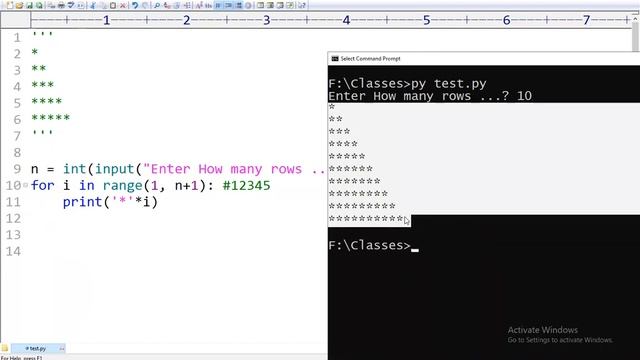Run spell check from the toolbar
Screen dimensions: 640x360
[x=71, y=5]
